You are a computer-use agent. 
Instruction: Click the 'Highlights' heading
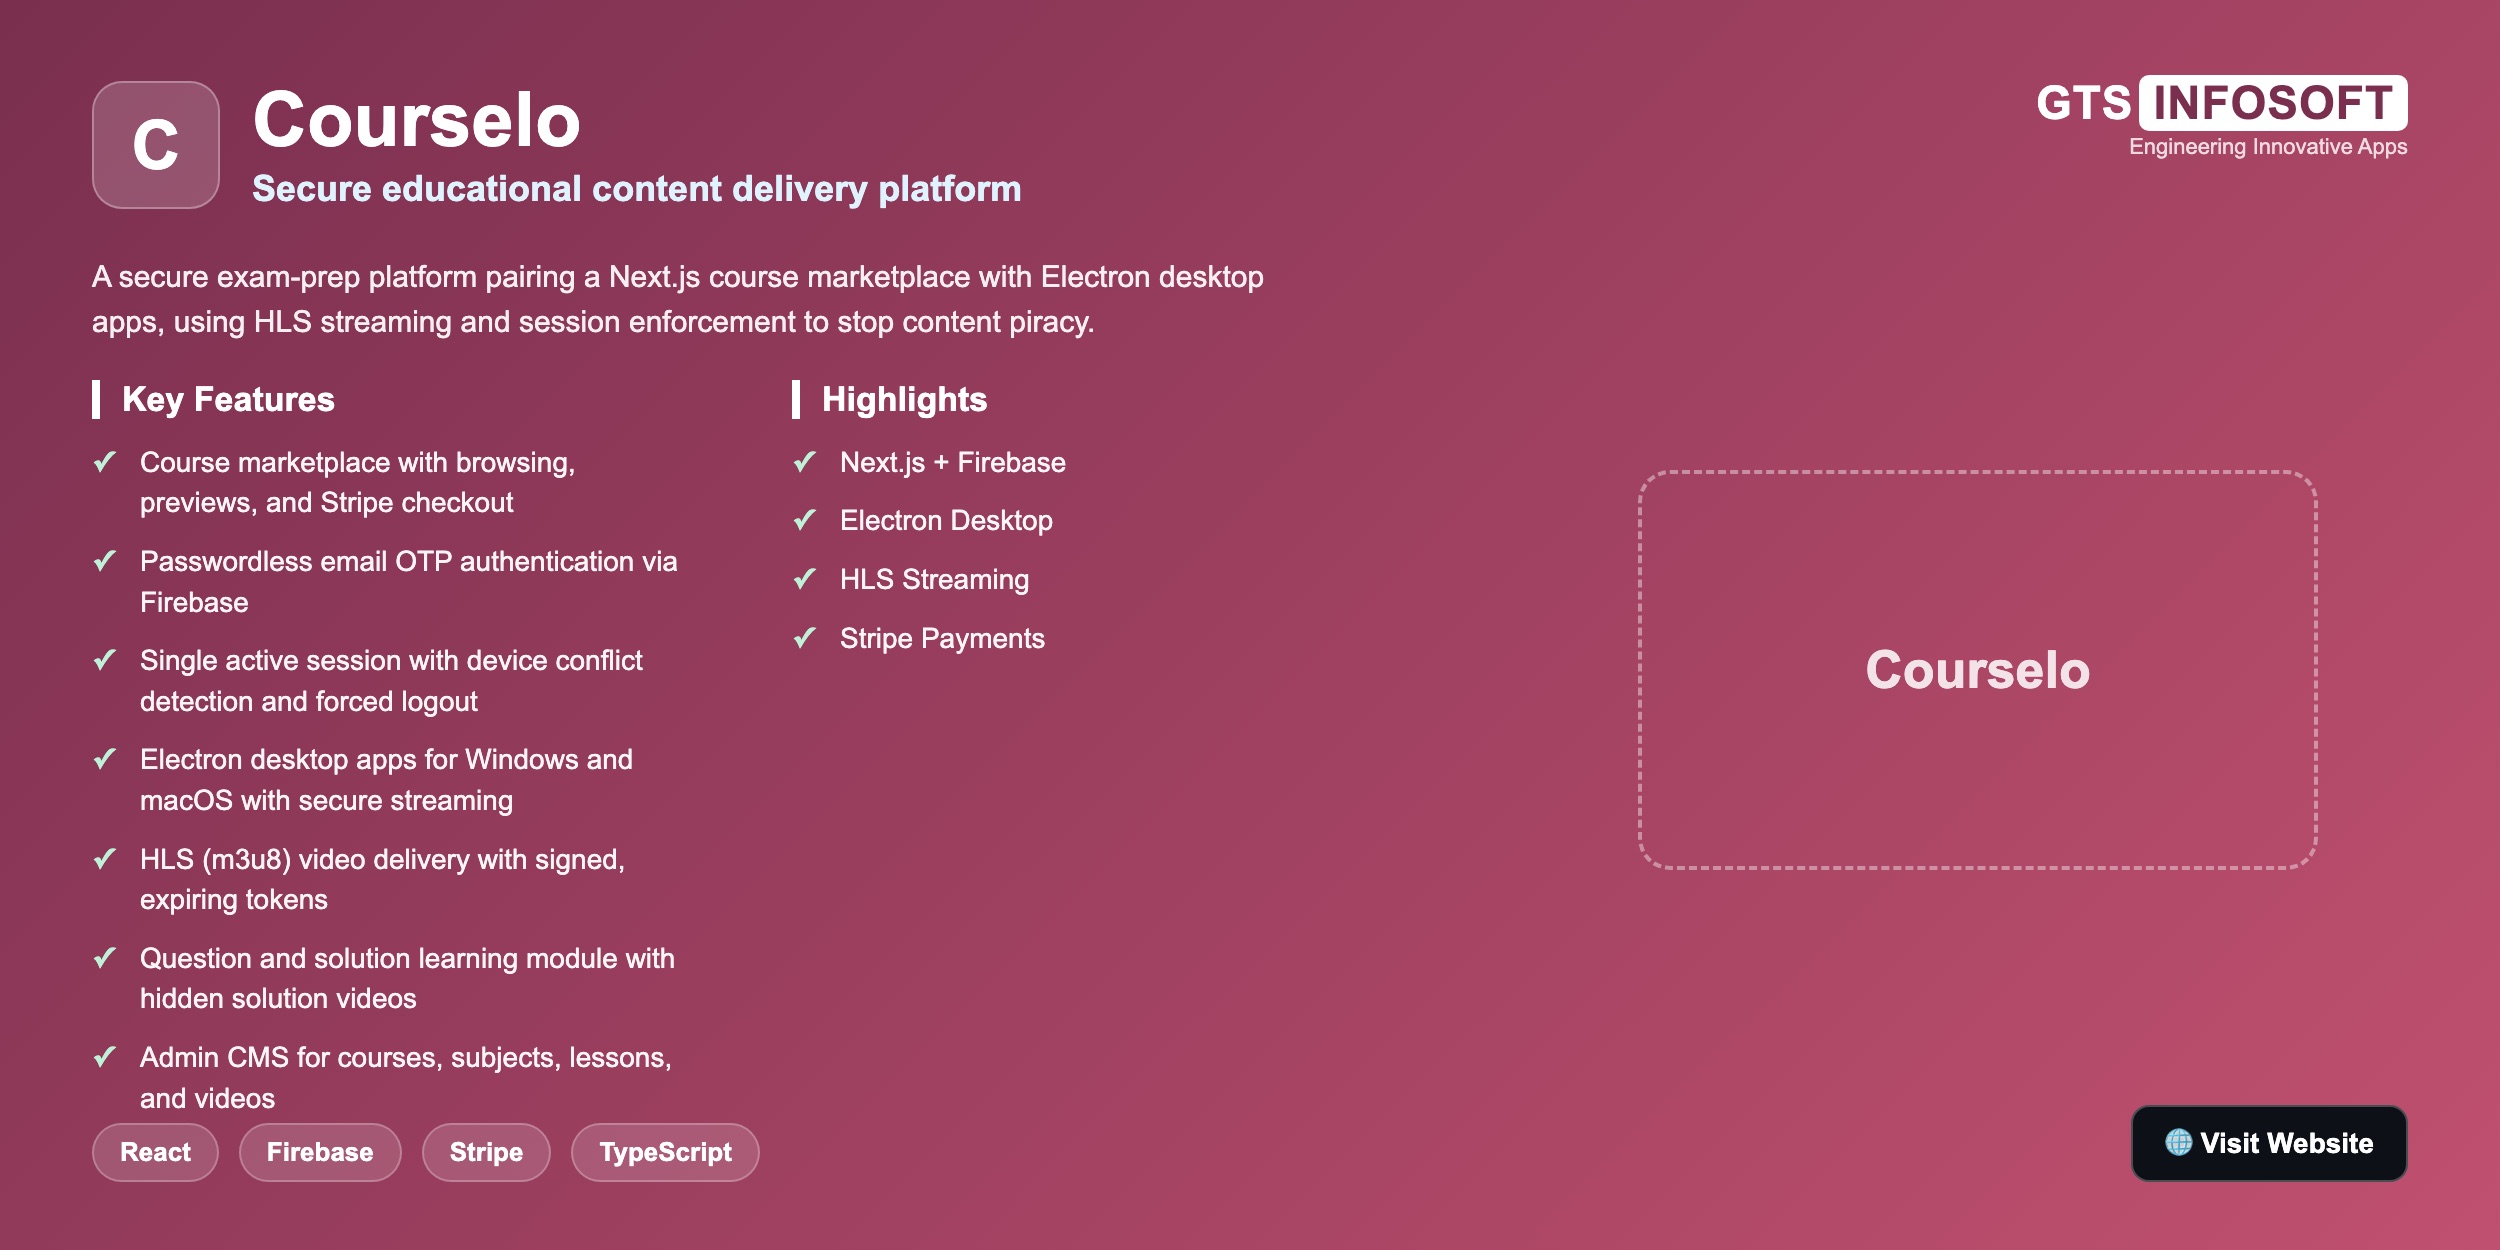point(904,399)
